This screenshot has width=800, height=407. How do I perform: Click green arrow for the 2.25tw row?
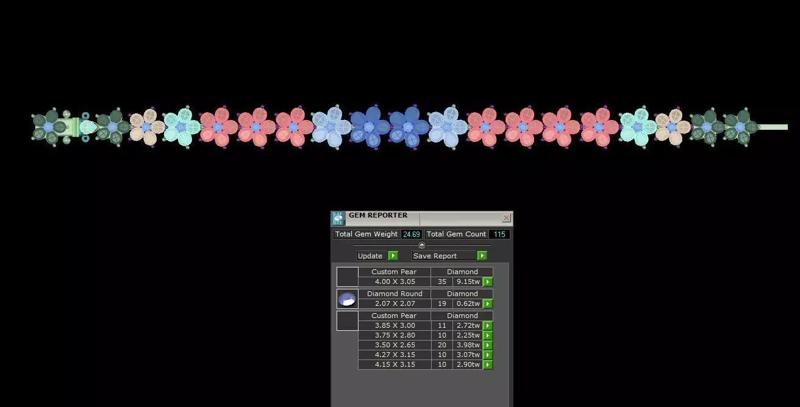coord(488,335)
